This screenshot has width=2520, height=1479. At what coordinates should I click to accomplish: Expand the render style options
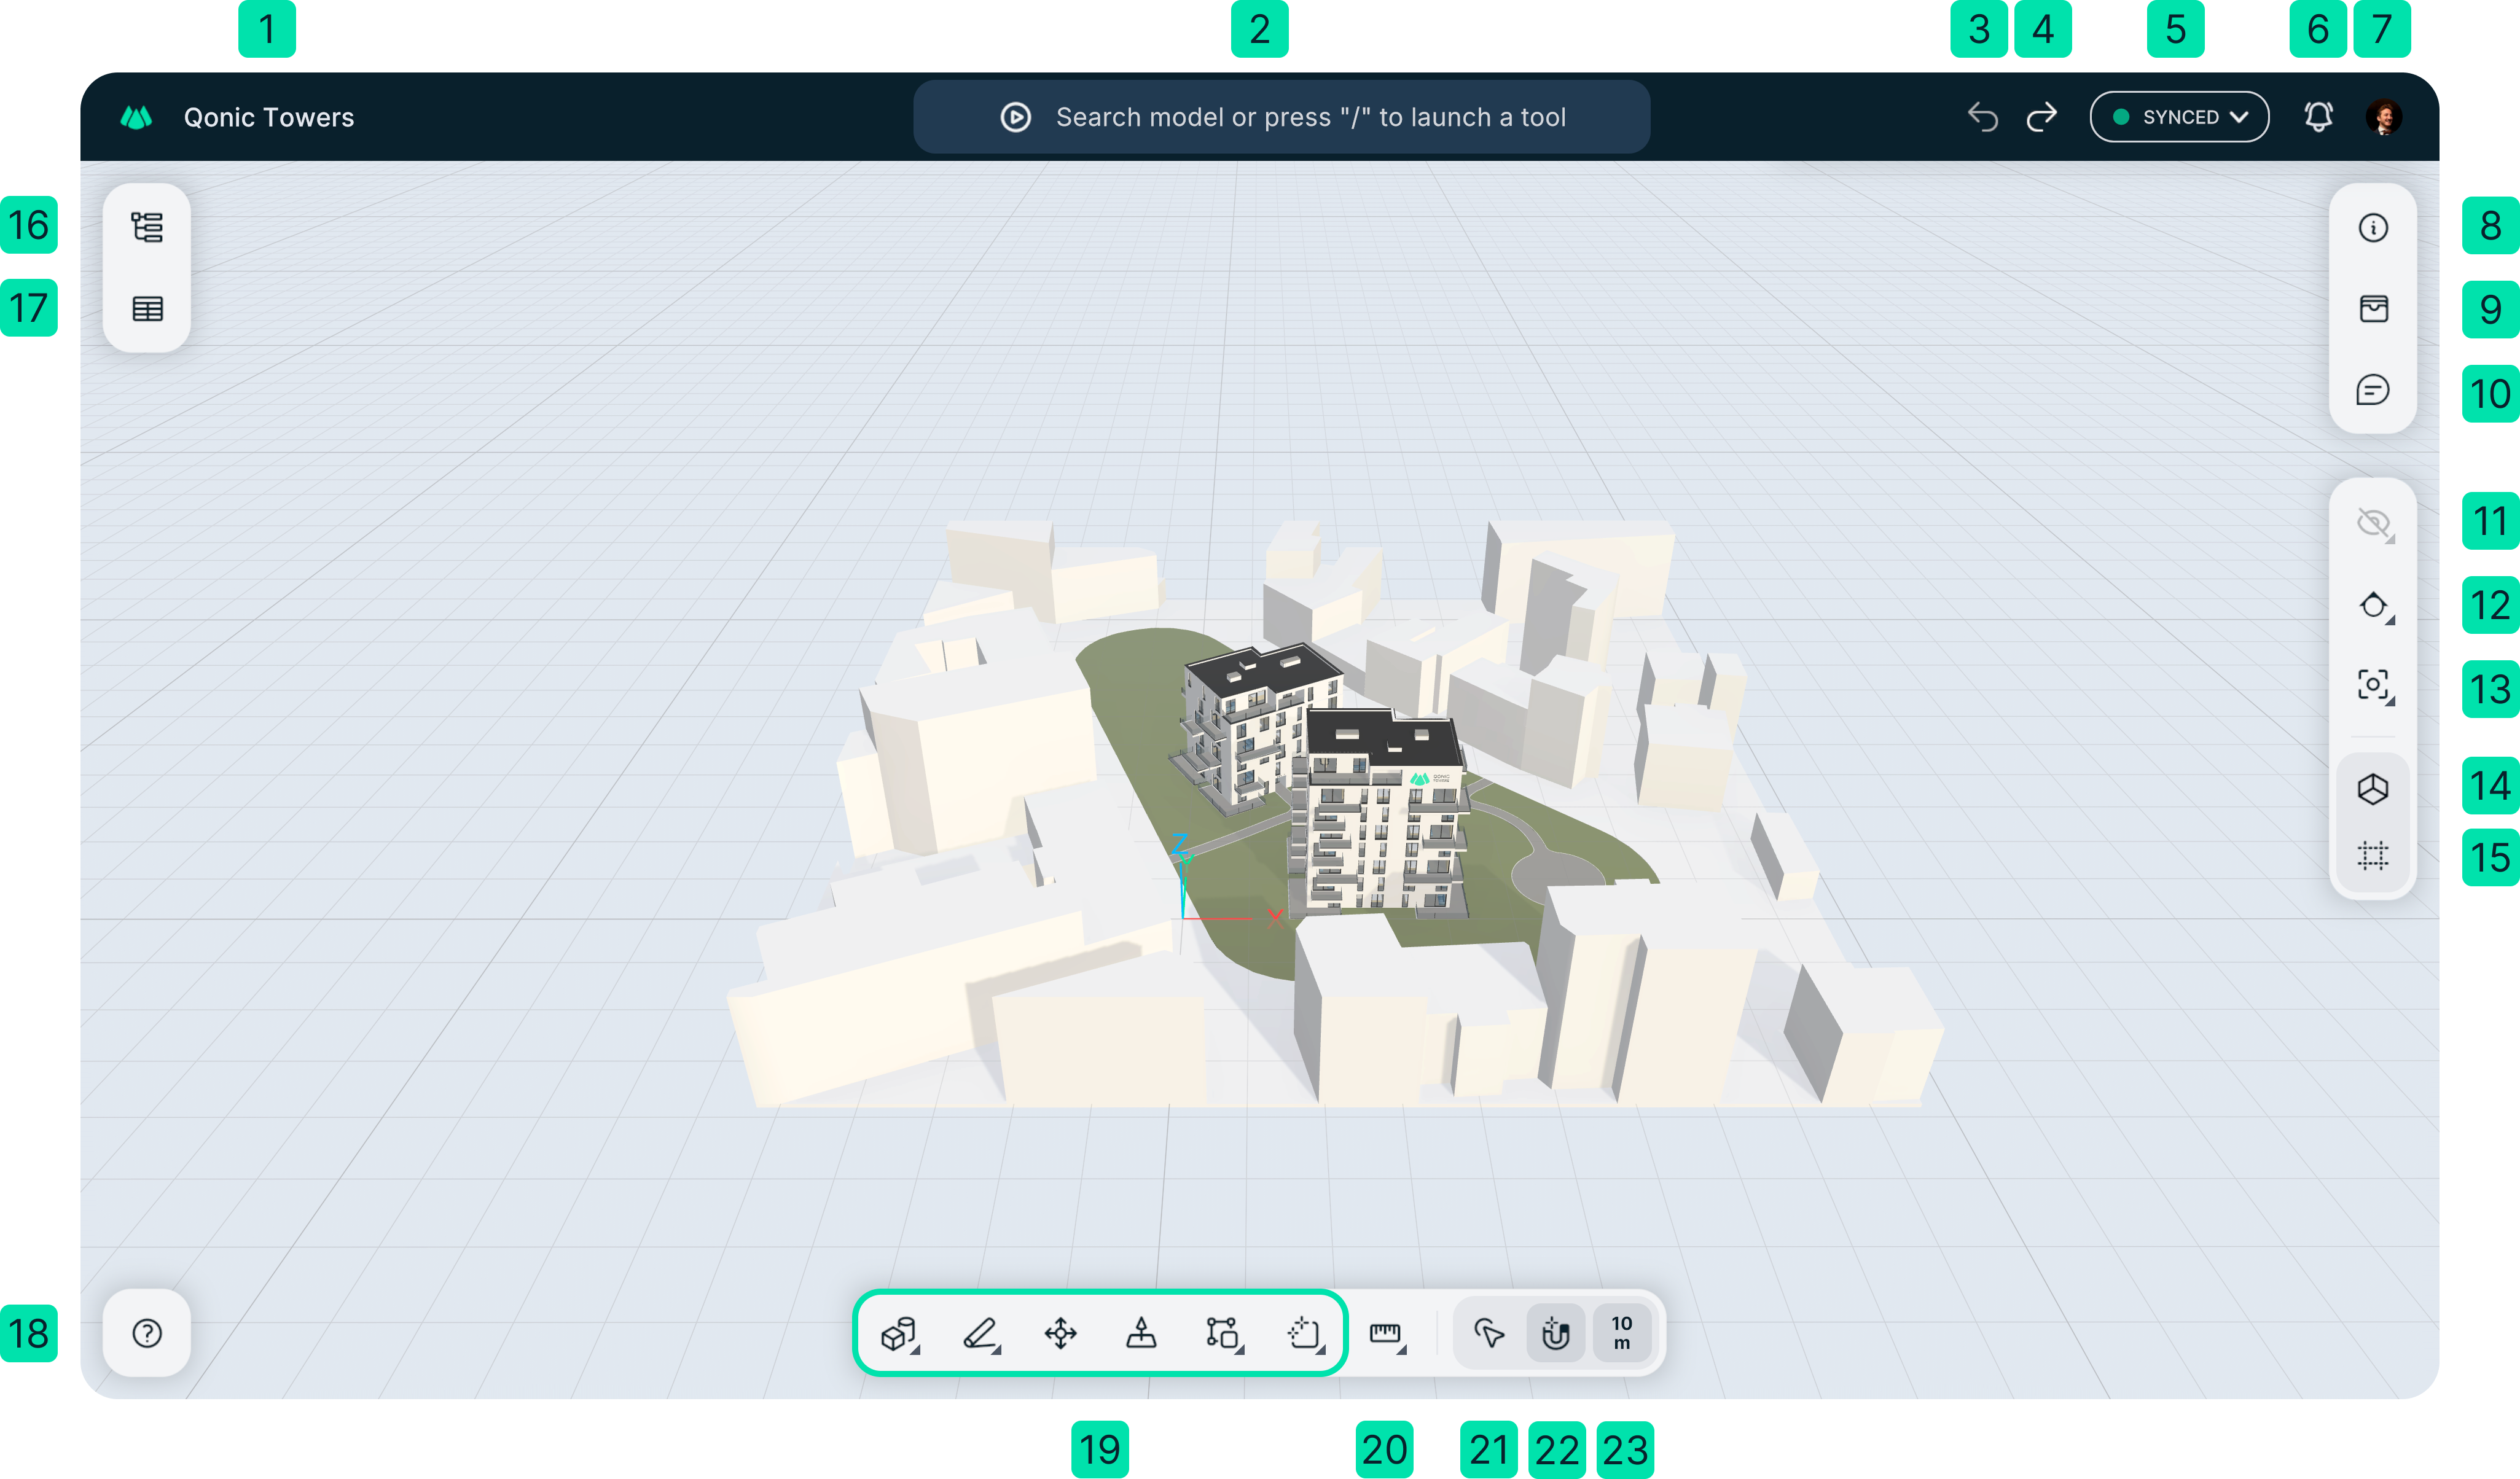click(x=2373, y=606)
